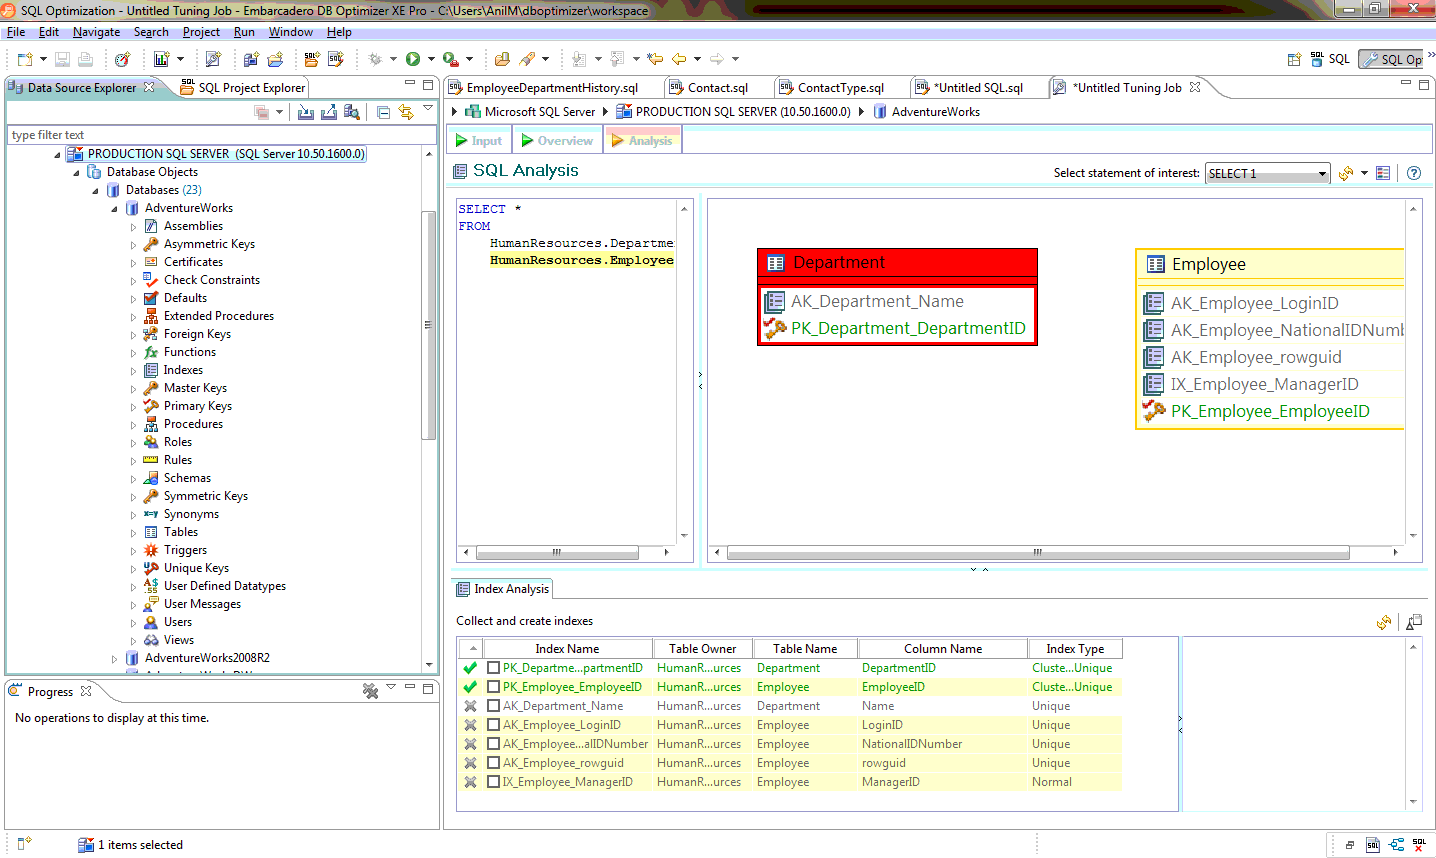Switch to the SQL perspective
This screenshot has width=1436, height=858.
click(x=1330, y=60)
